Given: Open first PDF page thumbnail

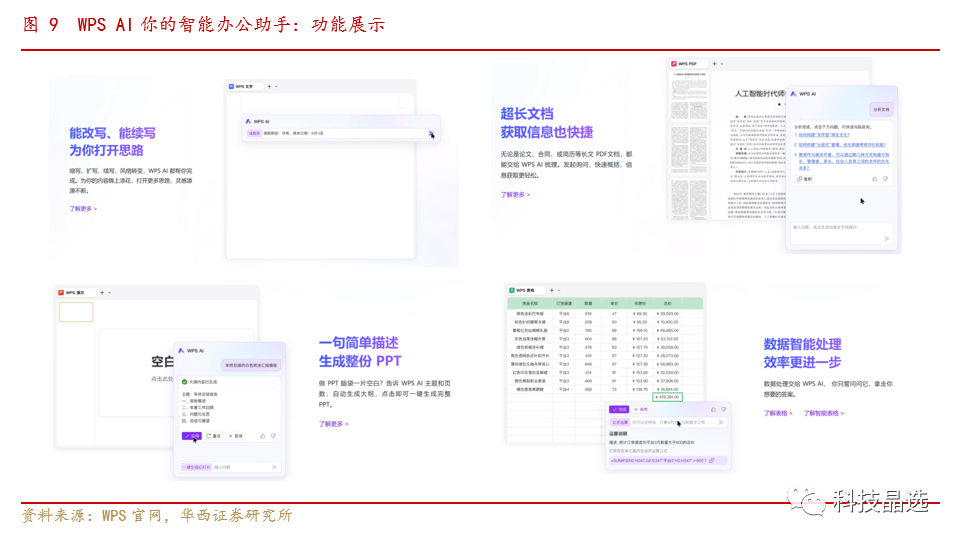Looking at the screenshot, I should (689, 97).
